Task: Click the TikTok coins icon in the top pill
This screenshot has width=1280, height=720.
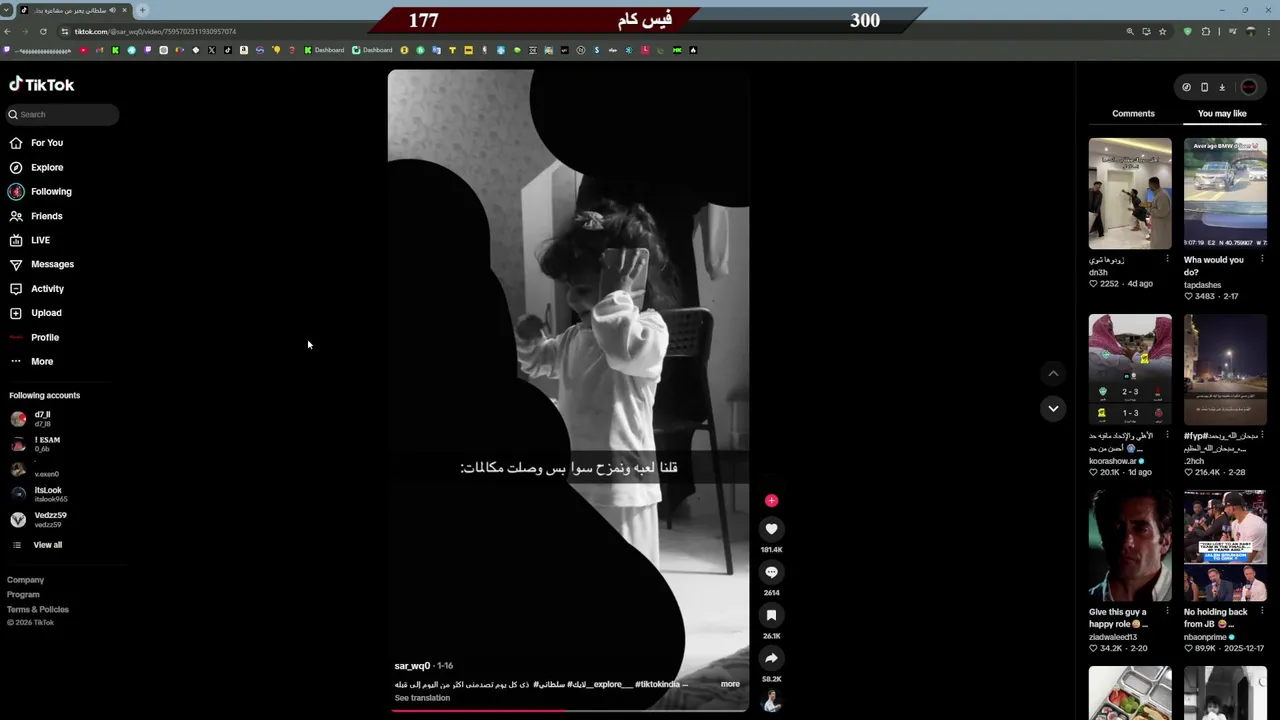Action: coord(1186,87)
